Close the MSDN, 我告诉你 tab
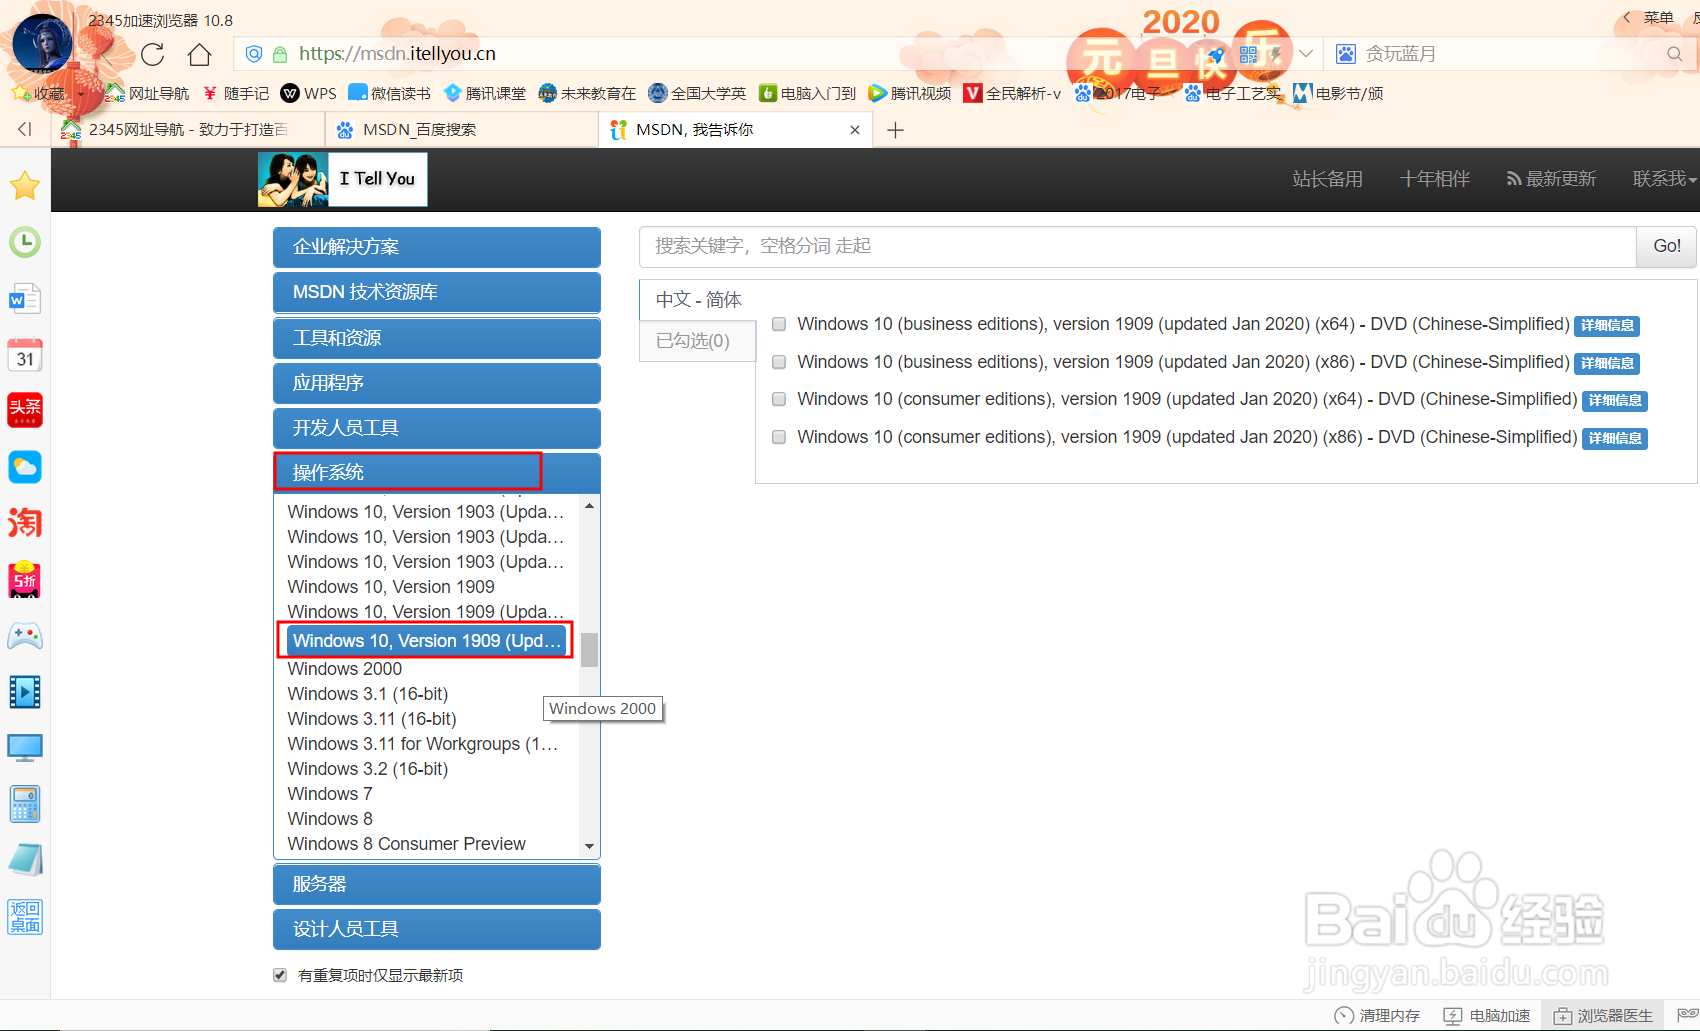Image resolution: width=1700 pixels, height=1031 pixels. pyautogui.click(x=855, y=130)
